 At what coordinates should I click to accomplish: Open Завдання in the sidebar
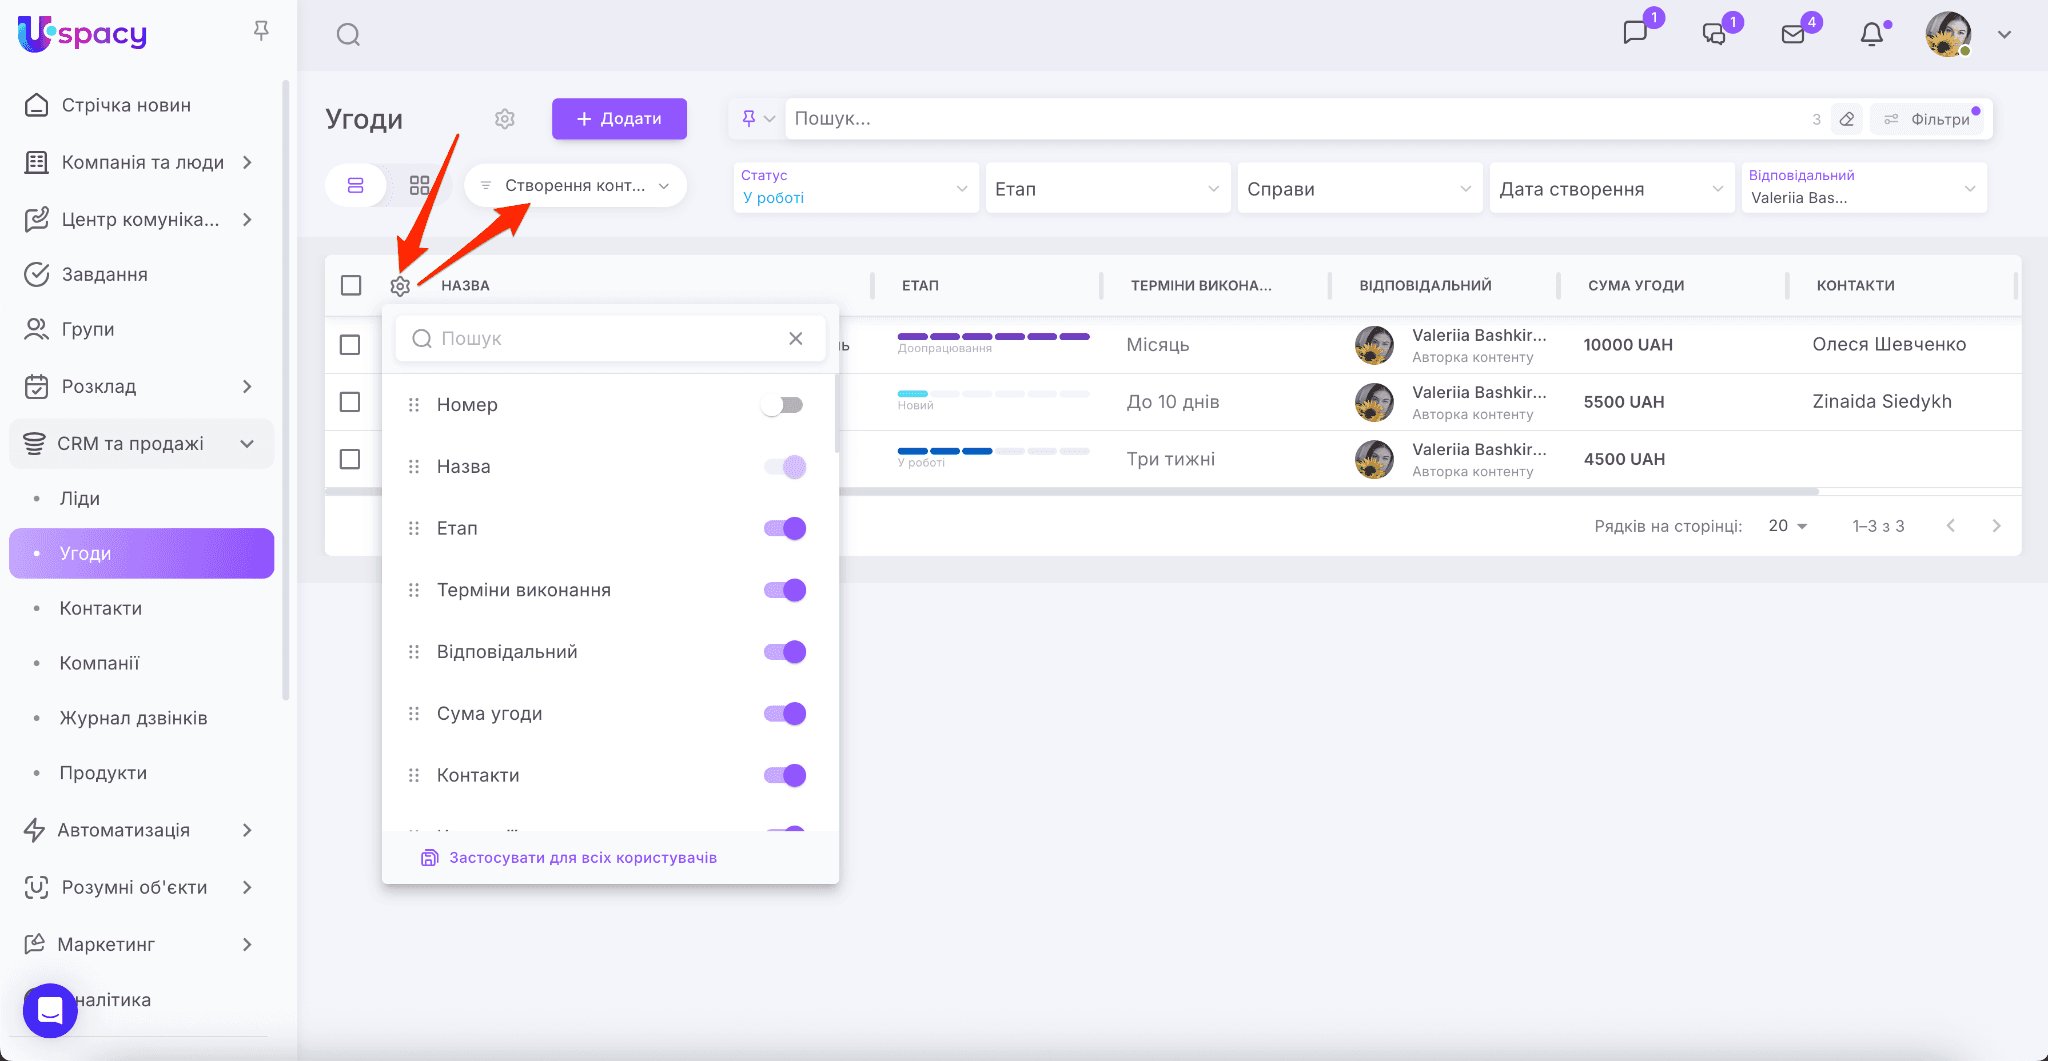point(104,274)
